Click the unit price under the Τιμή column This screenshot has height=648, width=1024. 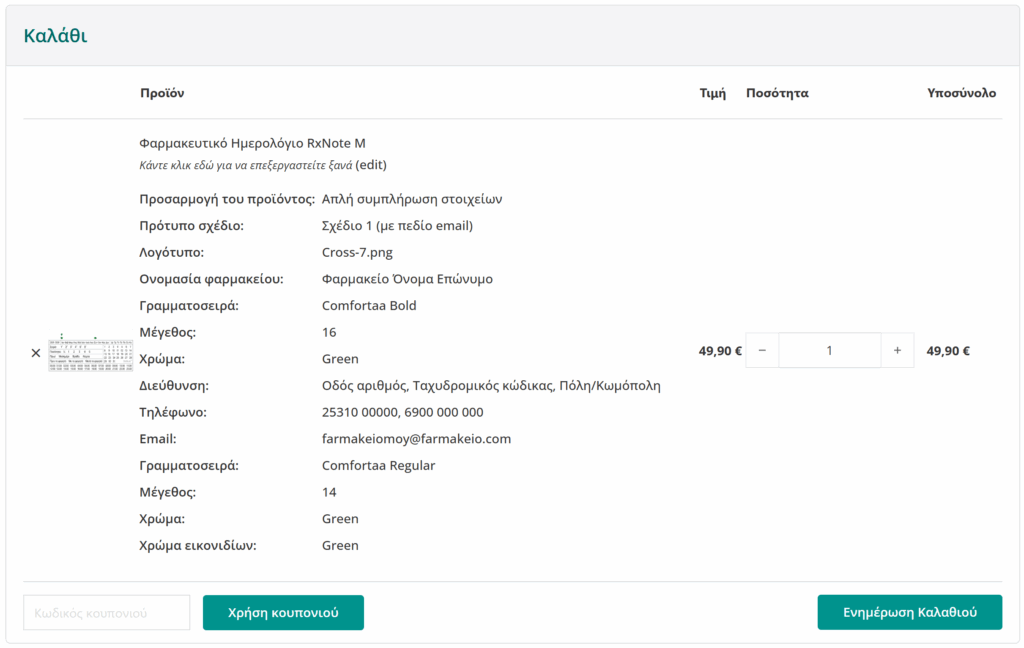(x=720, y=351)
